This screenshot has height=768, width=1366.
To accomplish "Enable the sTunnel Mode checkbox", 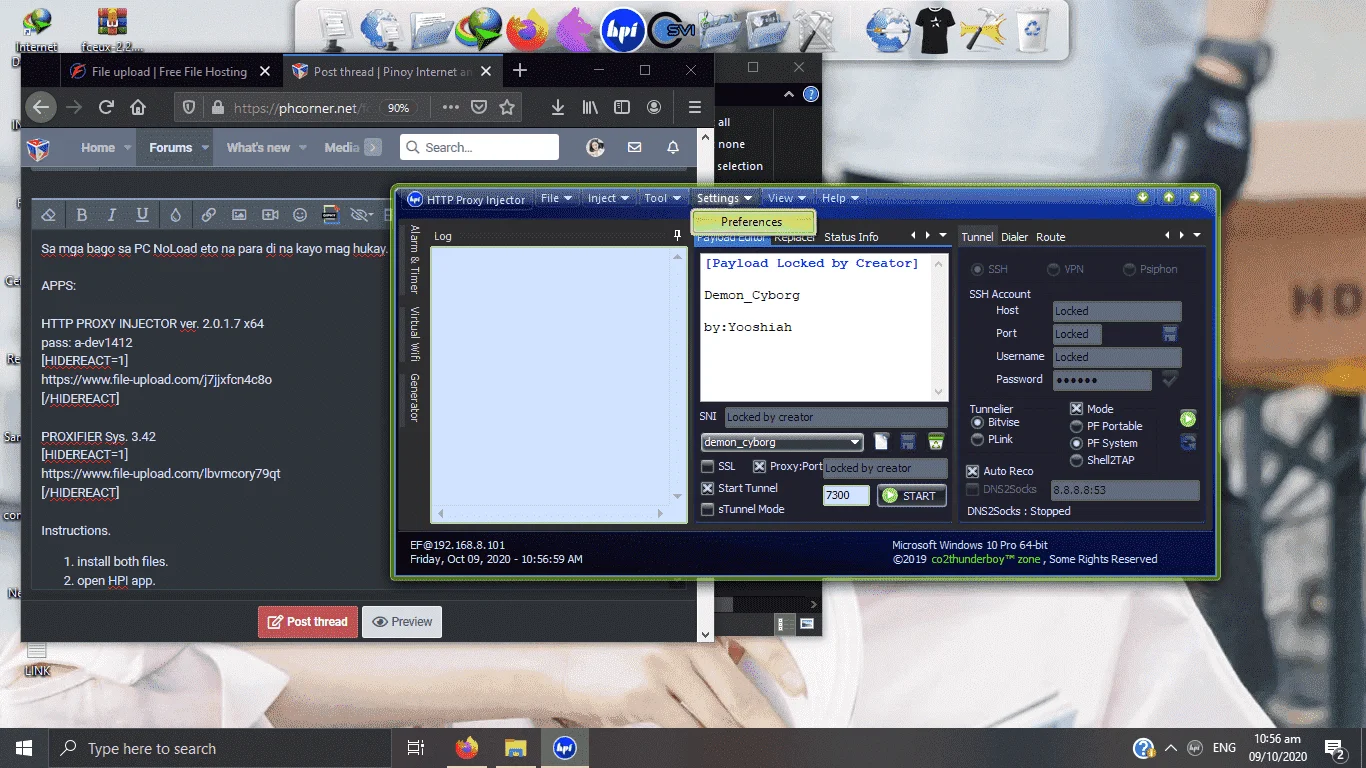I will (708, 509).
